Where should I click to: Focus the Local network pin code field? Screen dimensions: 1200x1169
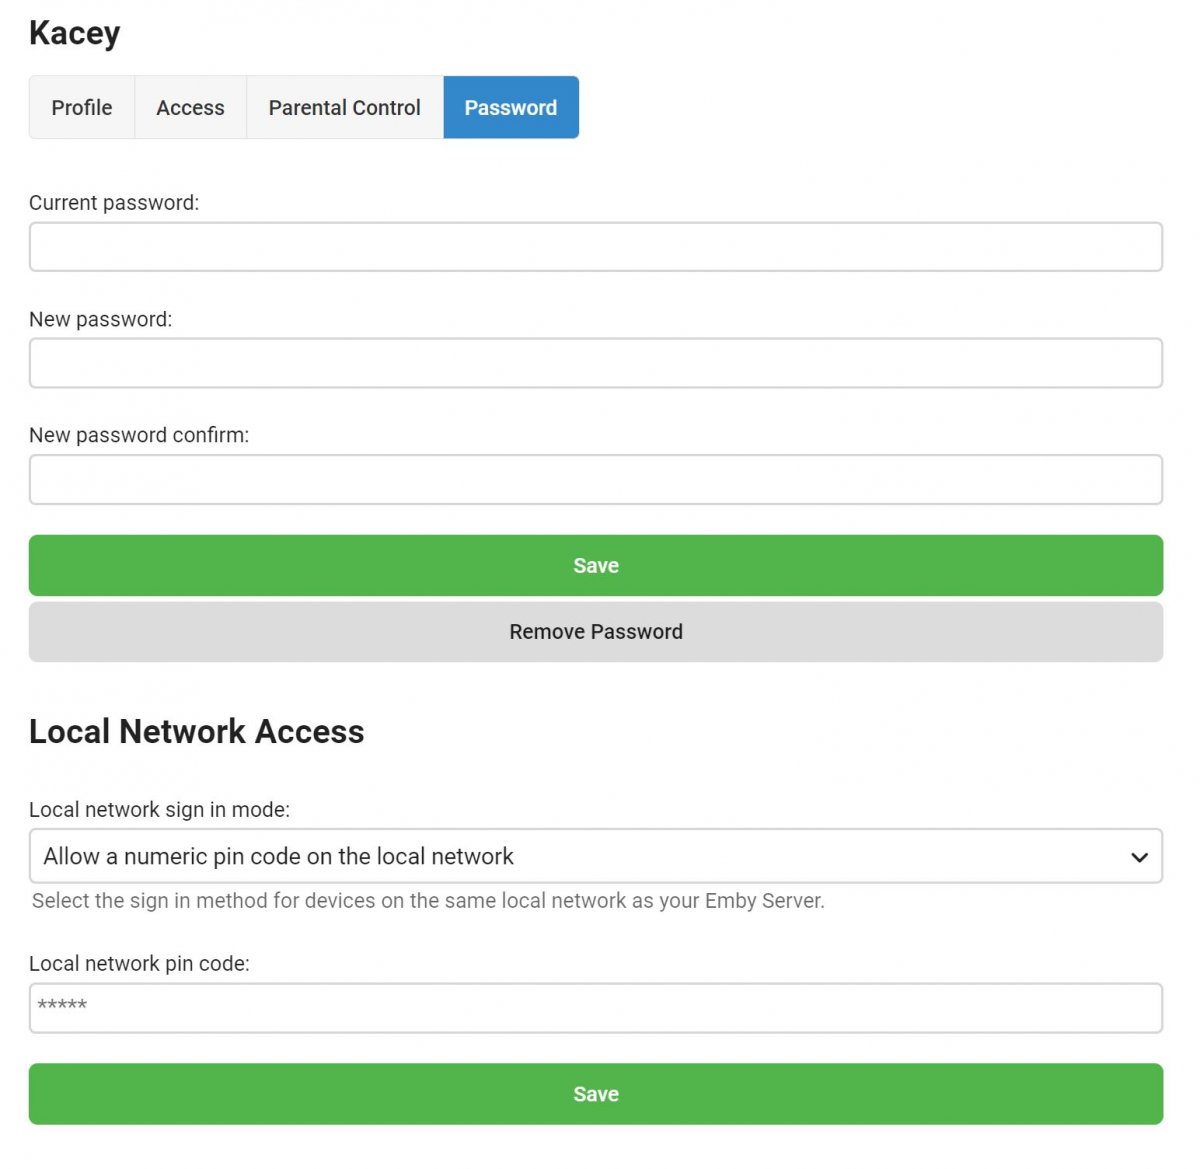tap(595, 1008)
